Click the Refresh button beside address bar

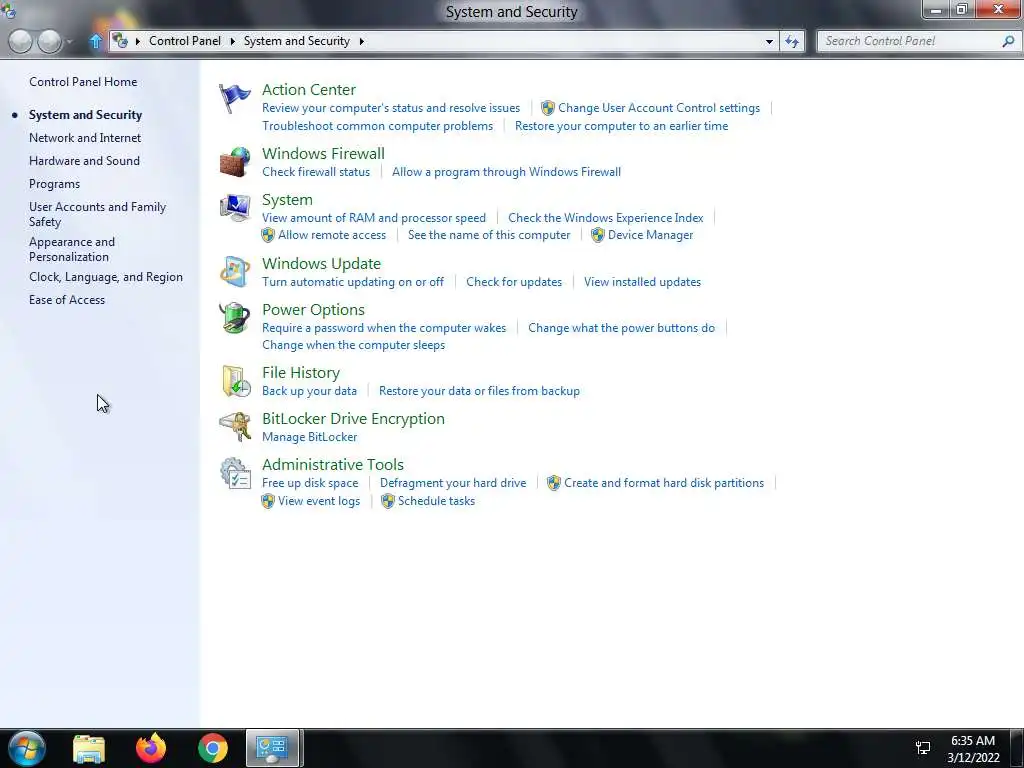[x=792, y=41]
